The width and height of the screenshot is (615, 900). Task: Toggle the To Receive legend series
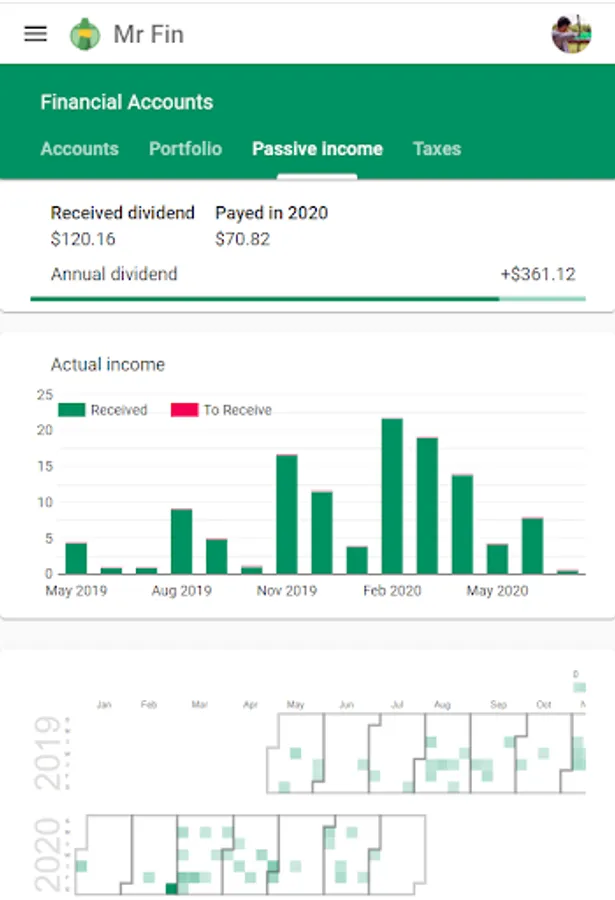[x=237, y=410]
